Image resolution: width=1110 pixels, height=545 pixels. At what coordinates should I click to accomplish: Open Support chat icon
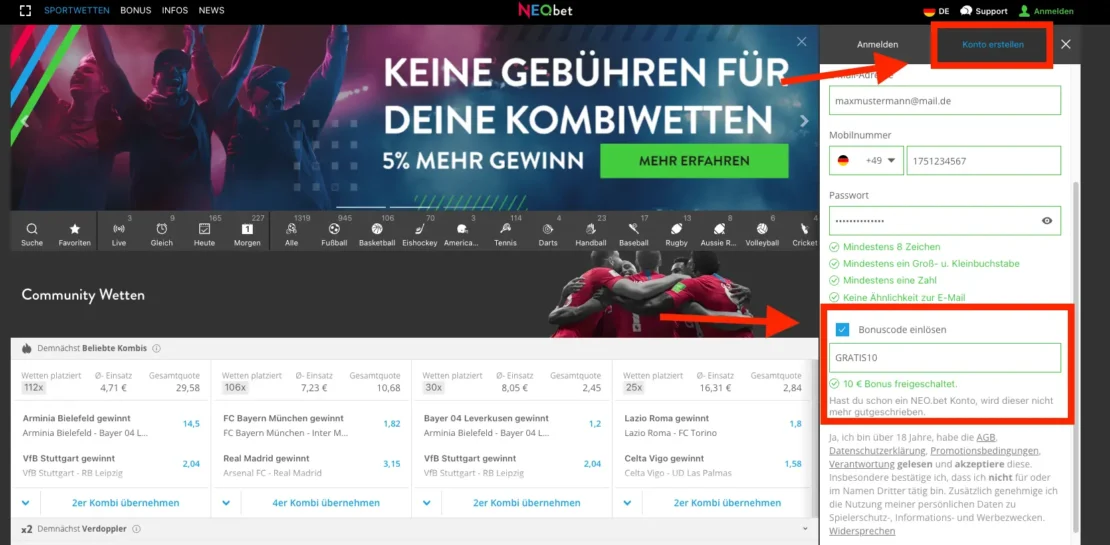tap(966, 11)
